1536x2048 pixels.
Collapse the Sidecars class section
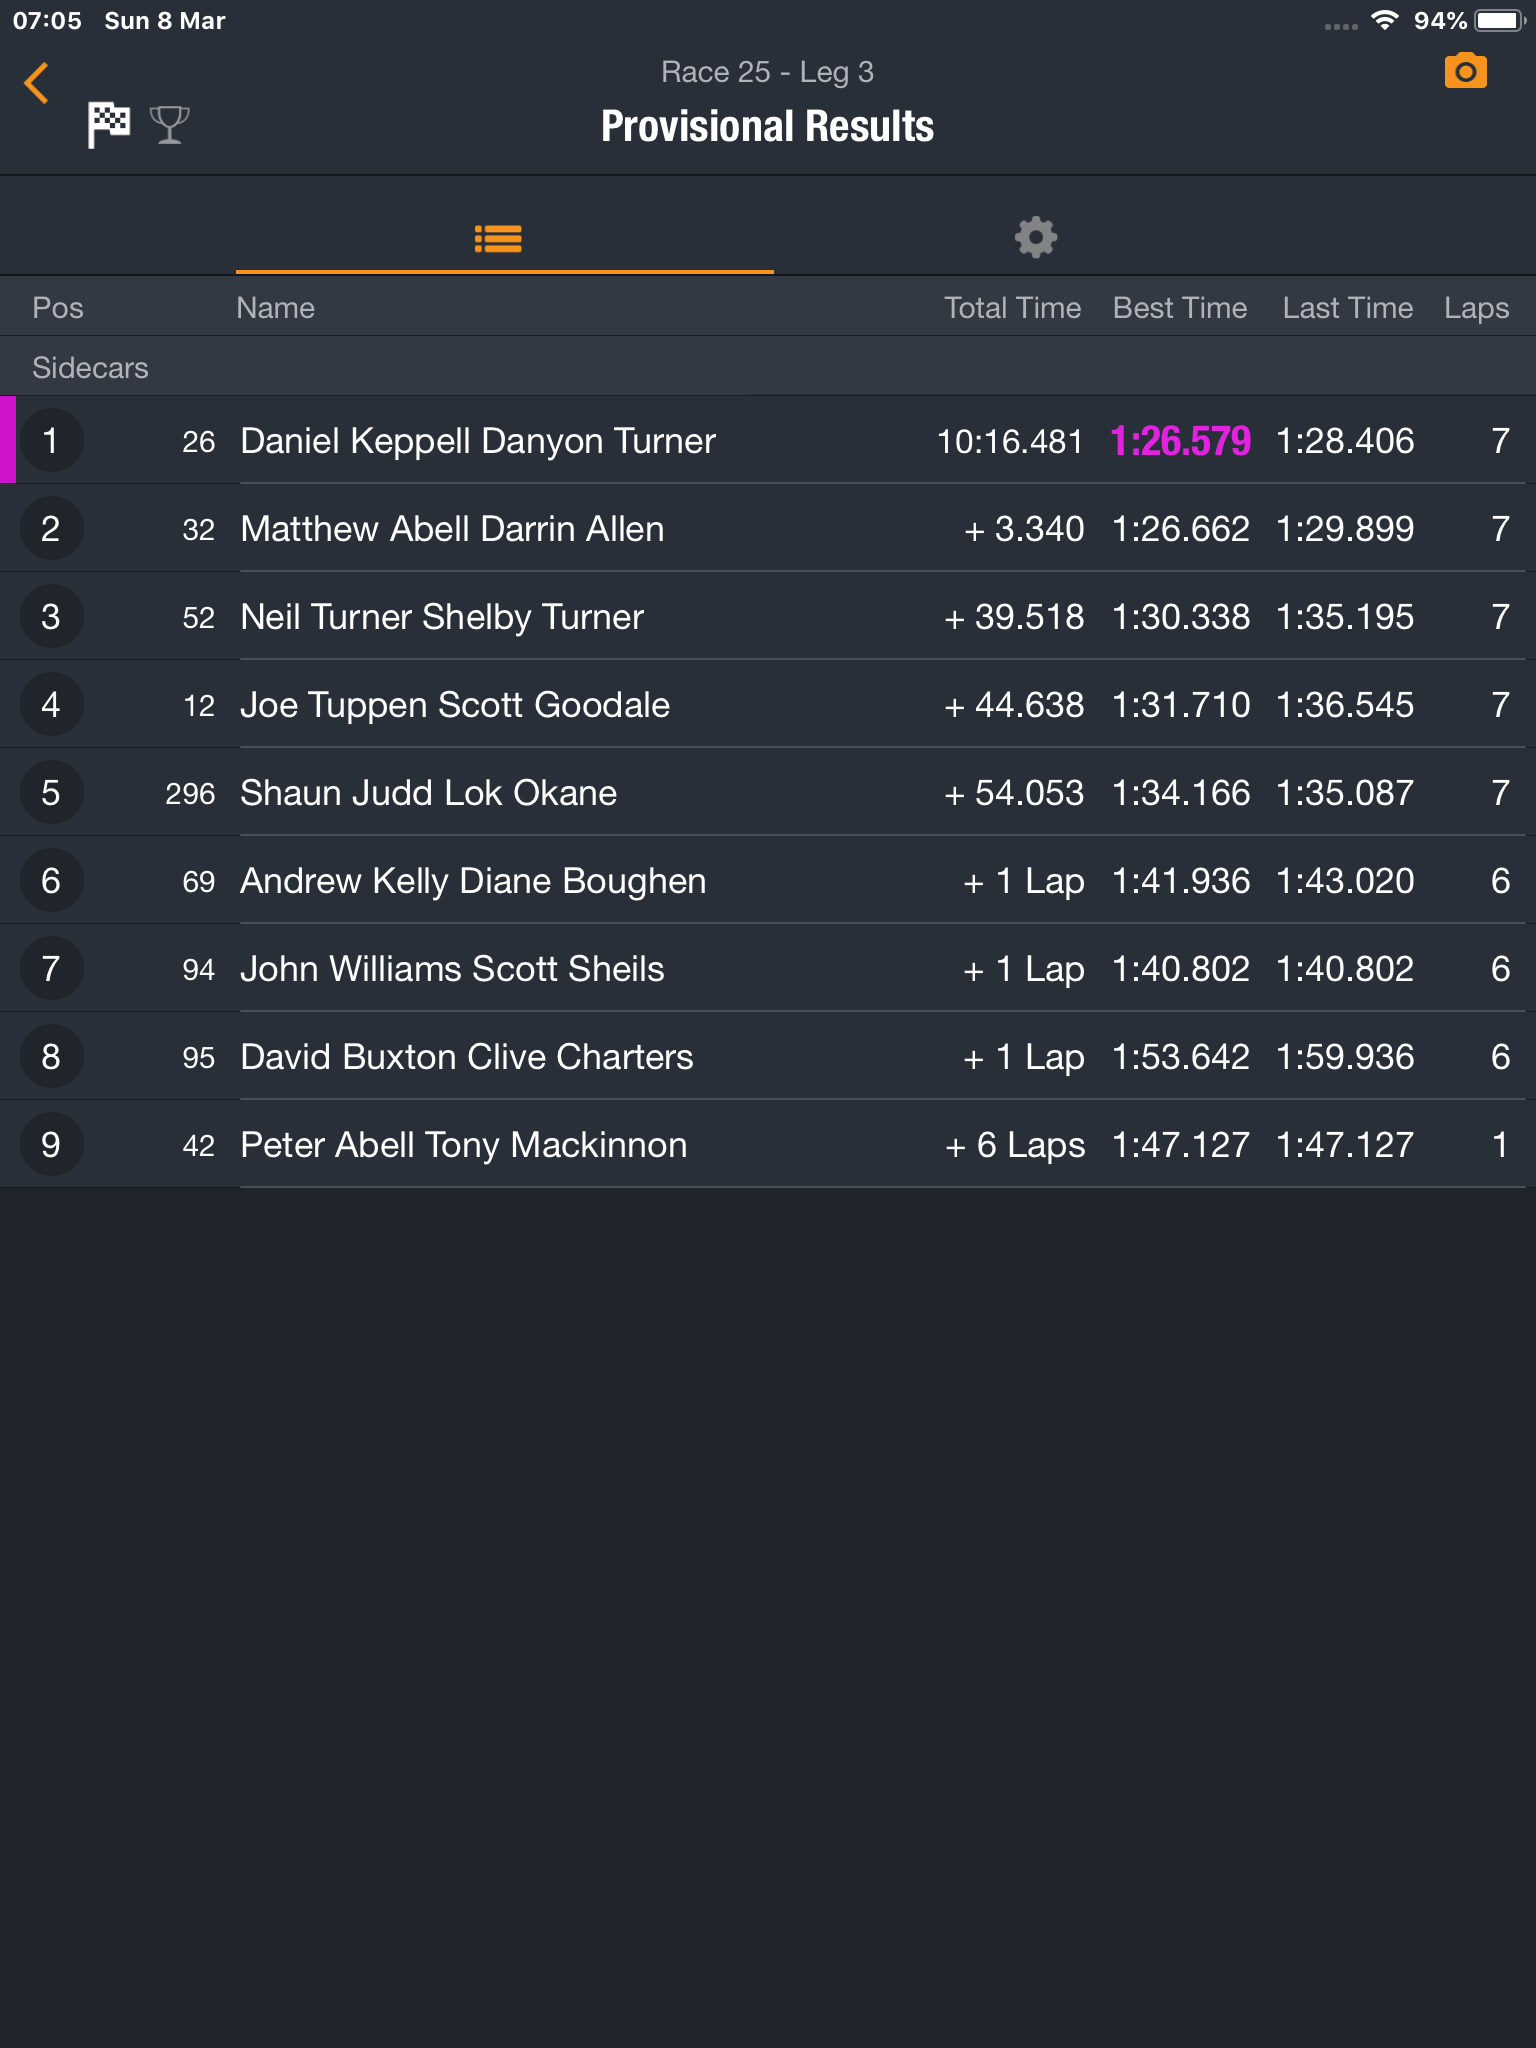pos(768,367)
